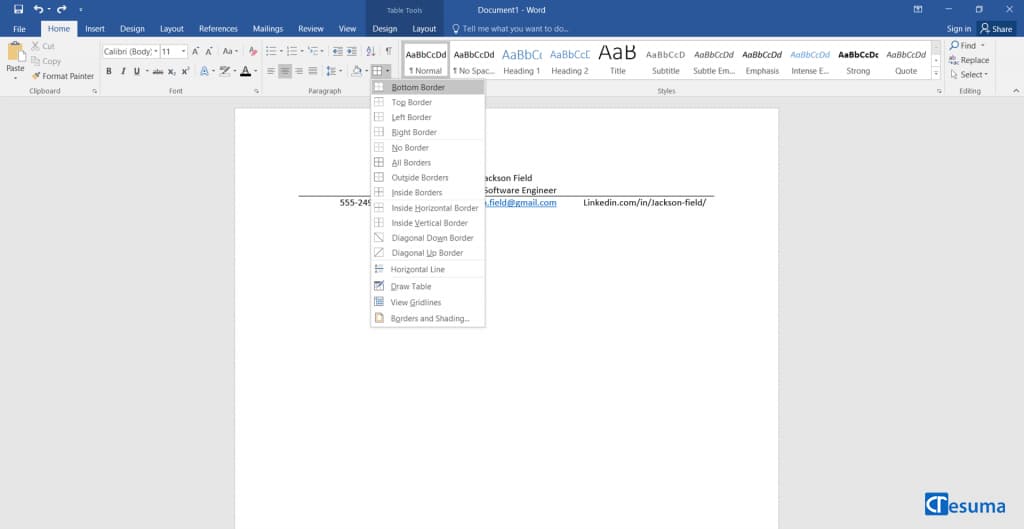Image resolution: width=1024 pixels, height=529 pixels.
Task: Toggle bold formatting
Action: [109, 71]
